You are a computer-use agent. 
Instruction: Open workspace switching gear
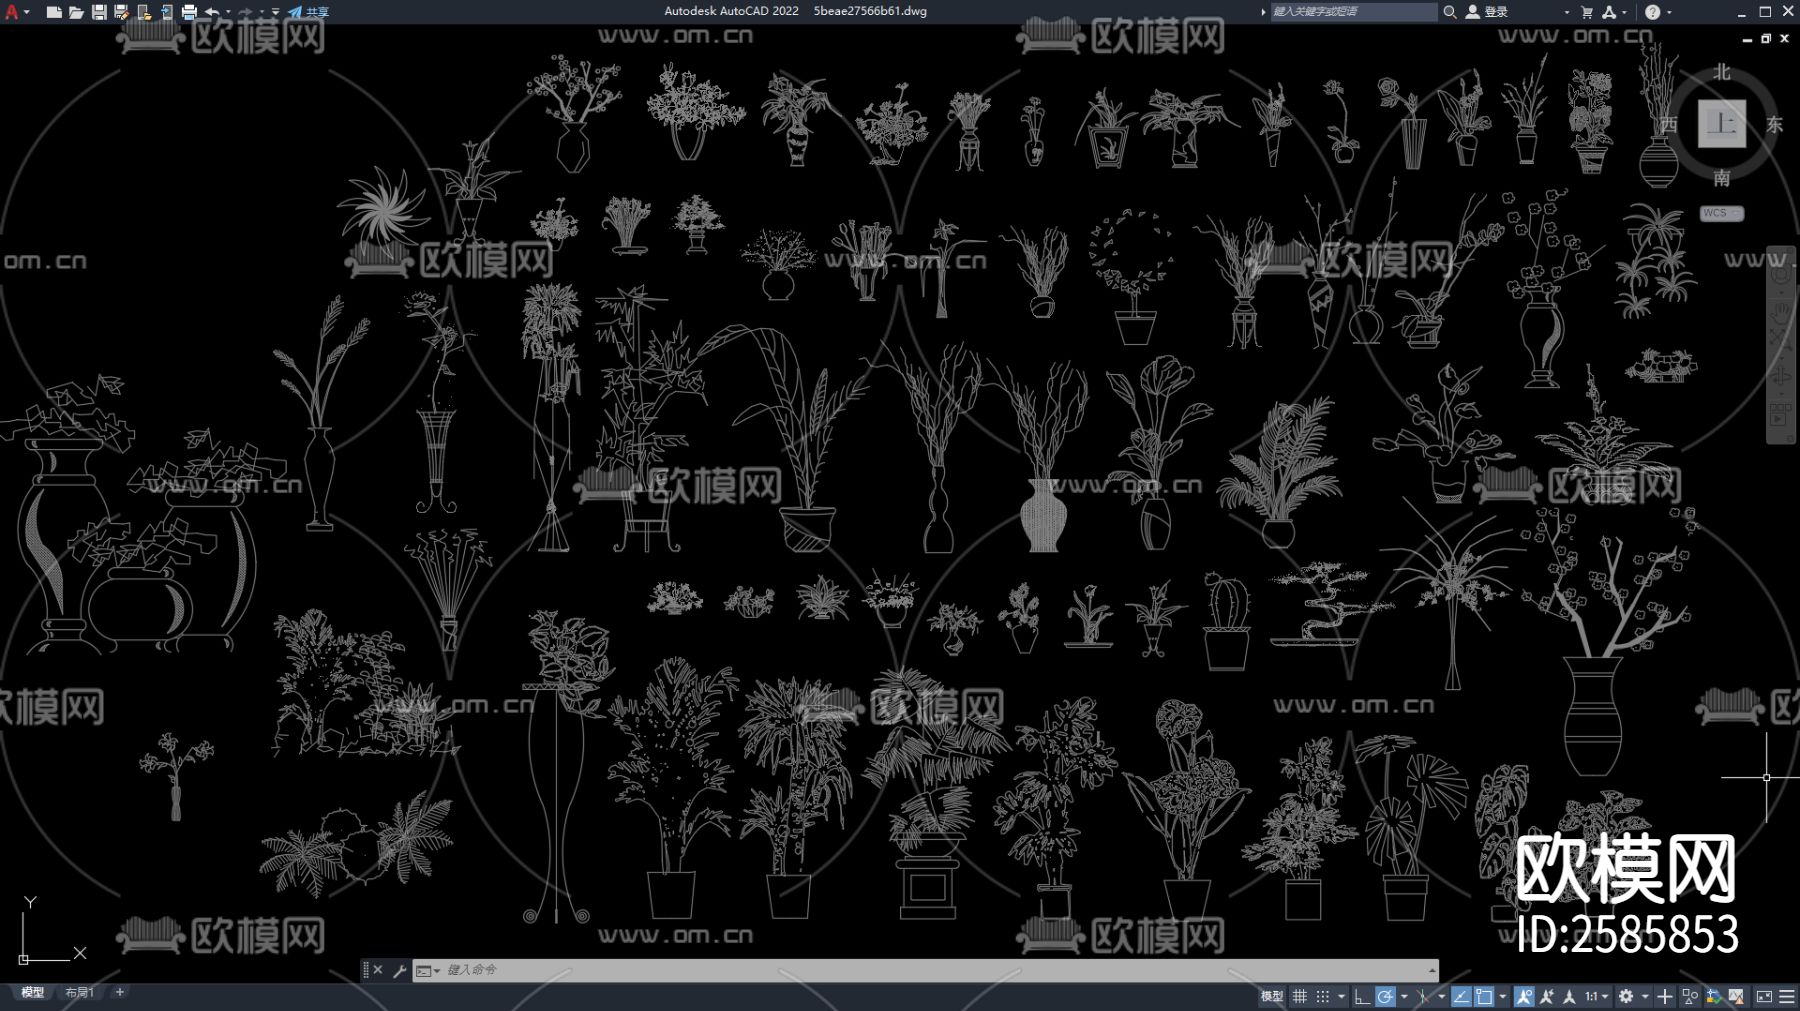[1626, 996]
